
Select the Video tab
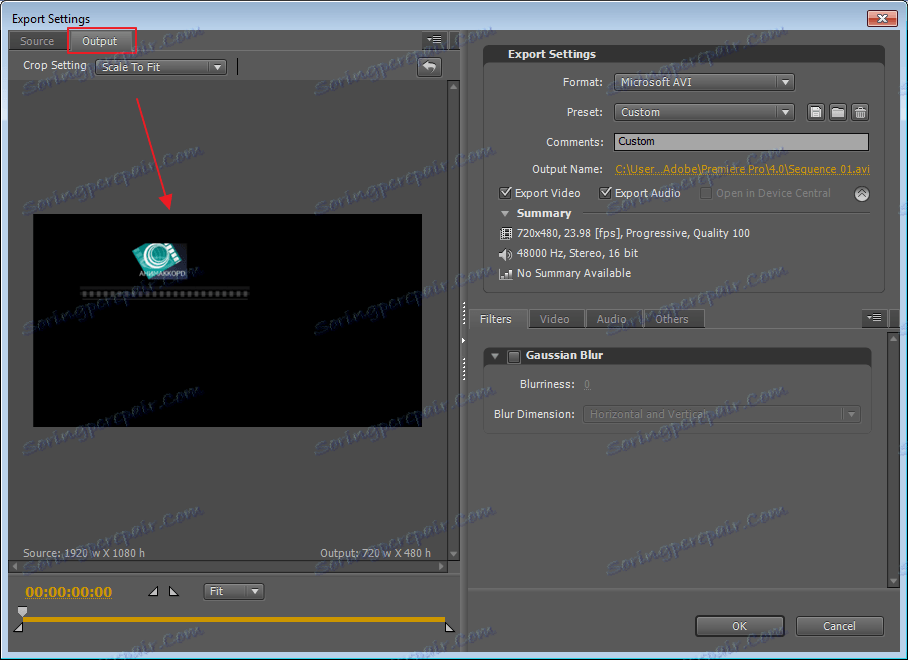tap(555, 319)
